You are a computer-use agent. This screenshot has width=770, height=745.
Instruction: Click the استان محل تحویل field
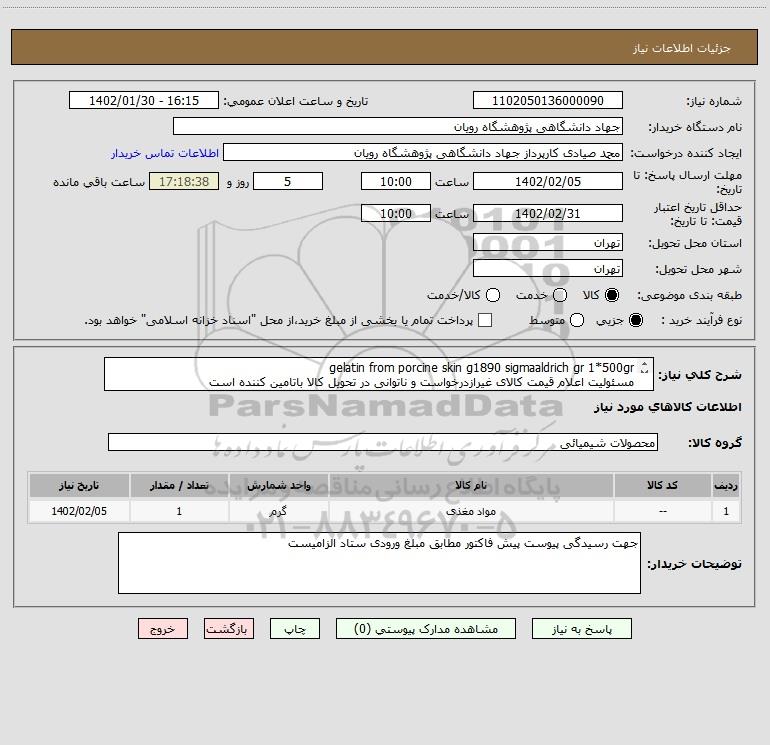pyautogui.click(x=548, y=243)
